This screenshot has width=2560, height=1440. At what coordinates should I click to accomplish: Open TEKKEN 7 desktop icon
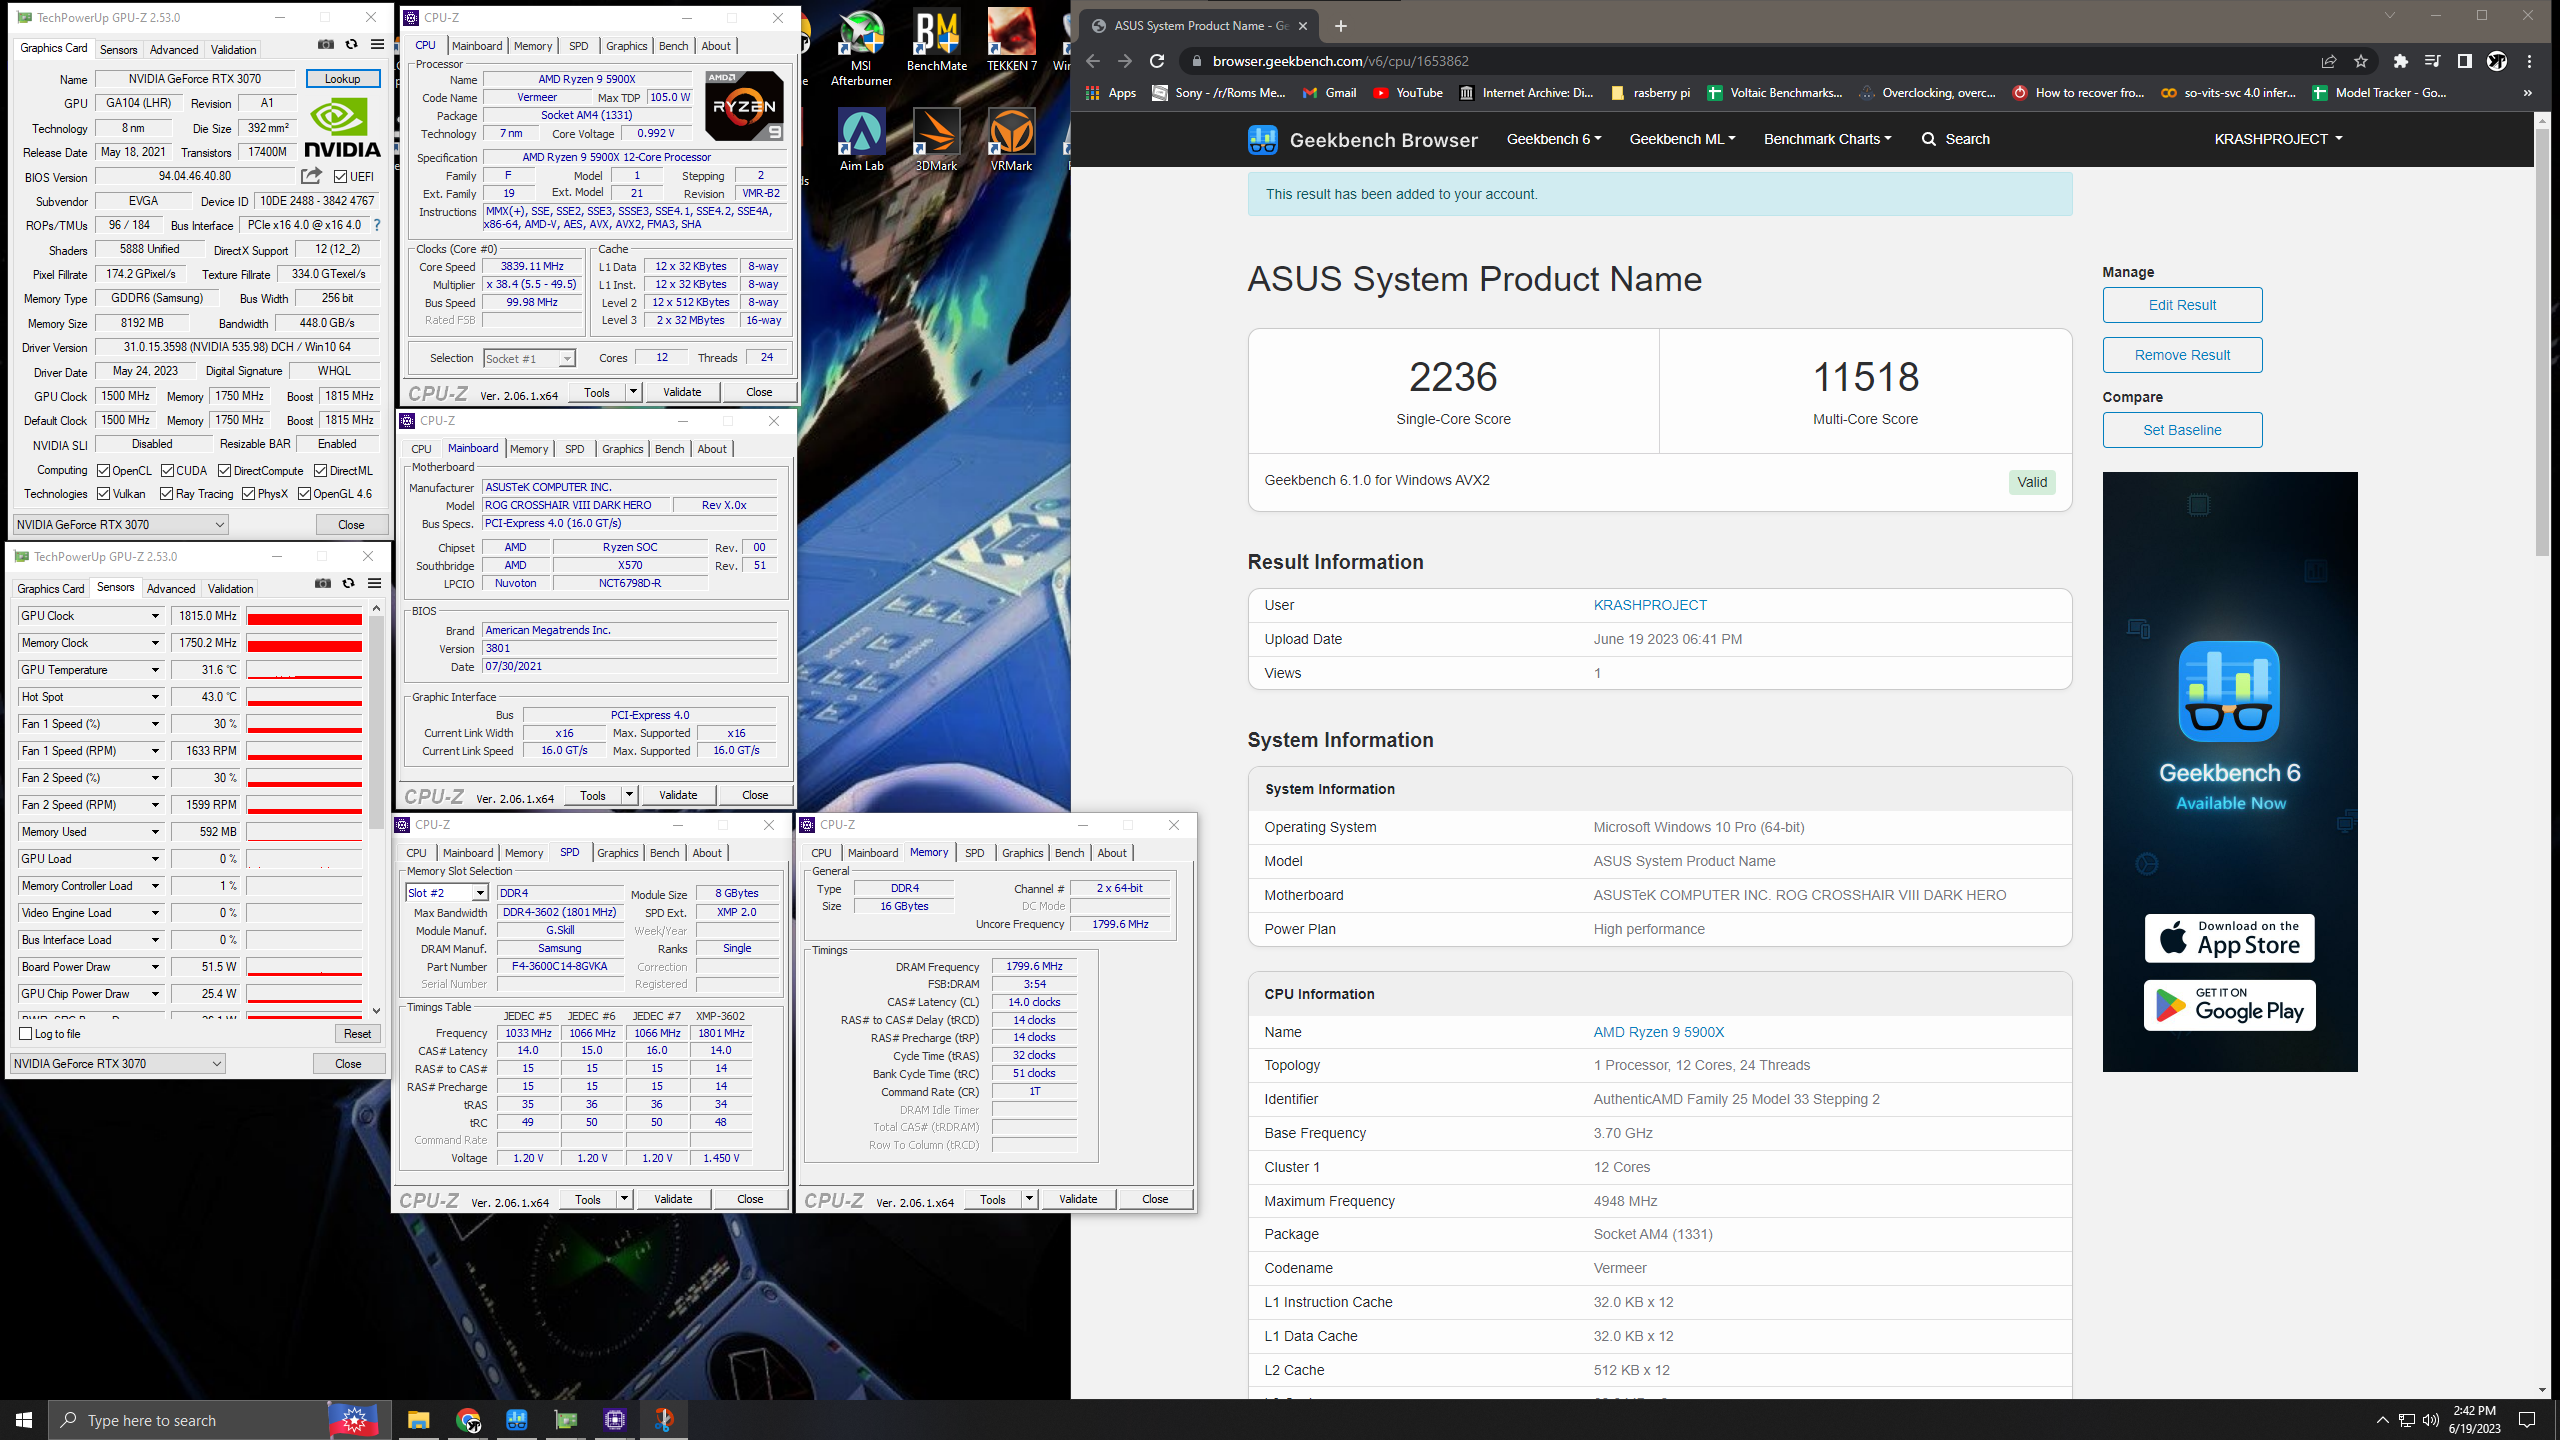tap(1011, 40)
